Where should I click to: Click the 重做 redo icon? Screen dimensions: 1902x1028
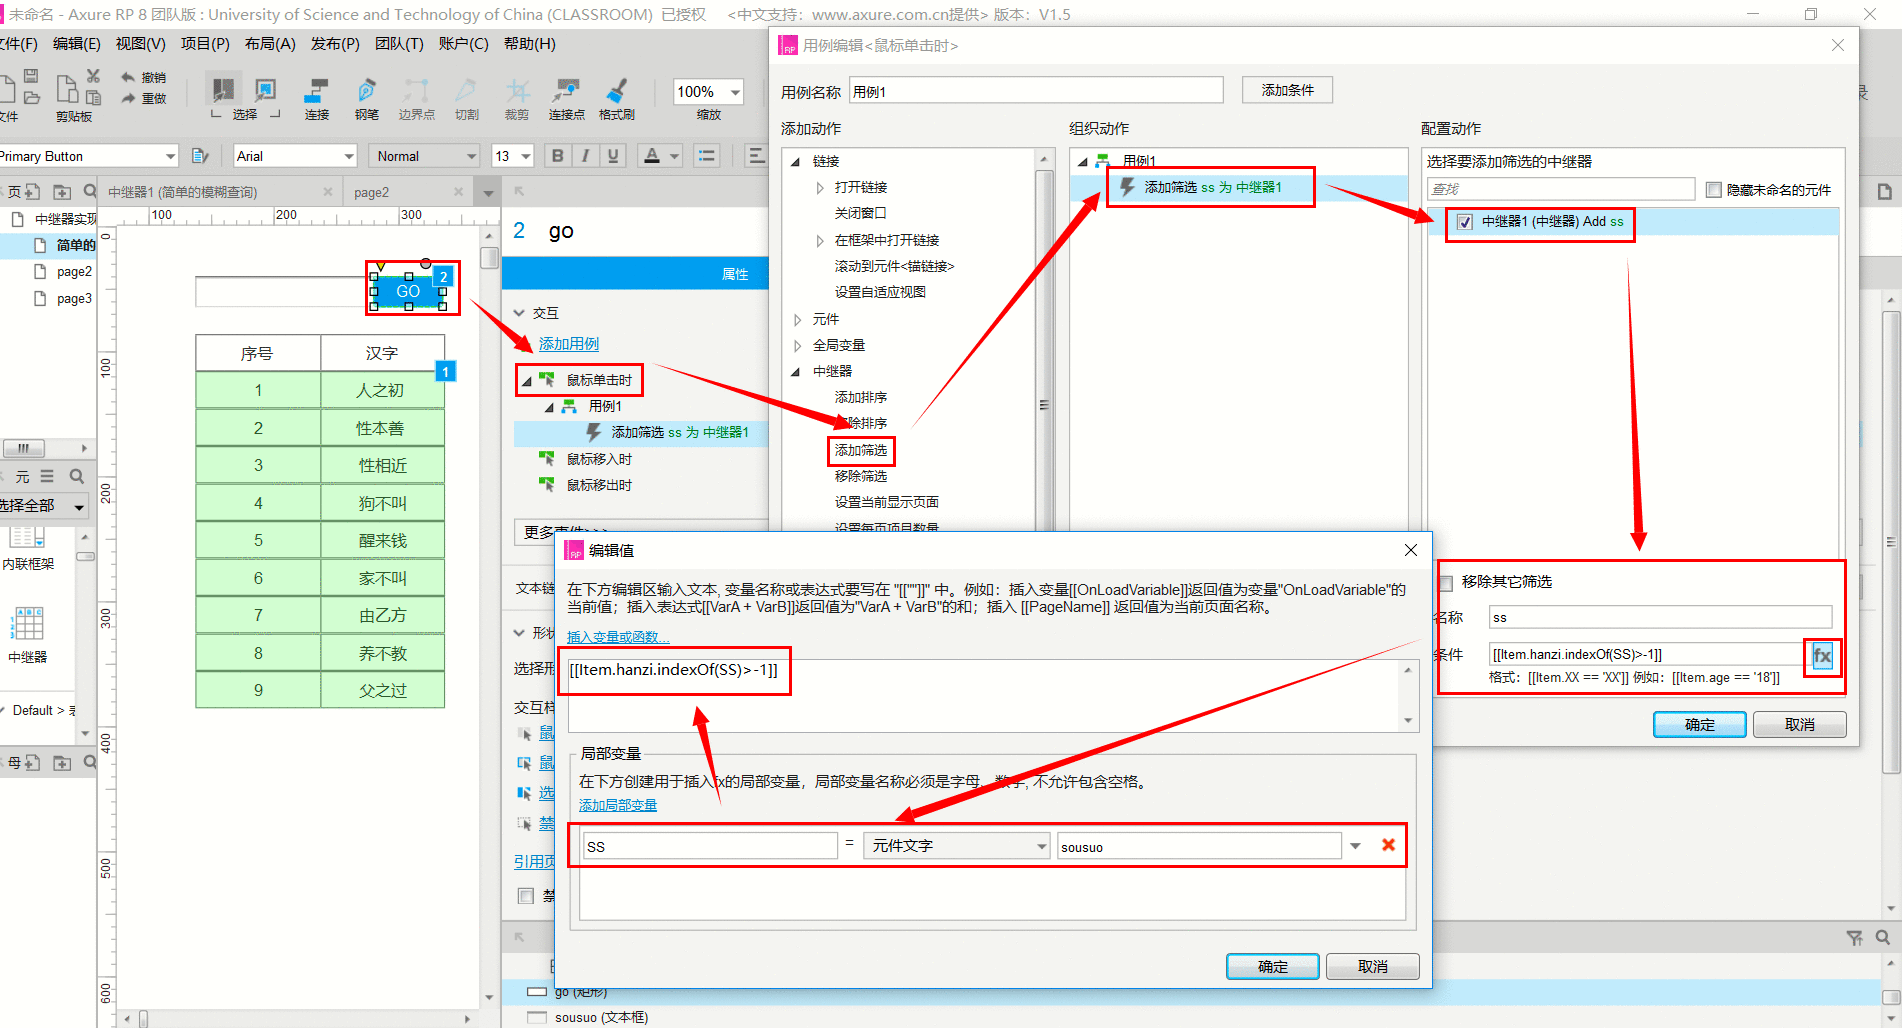coord(128,98)
